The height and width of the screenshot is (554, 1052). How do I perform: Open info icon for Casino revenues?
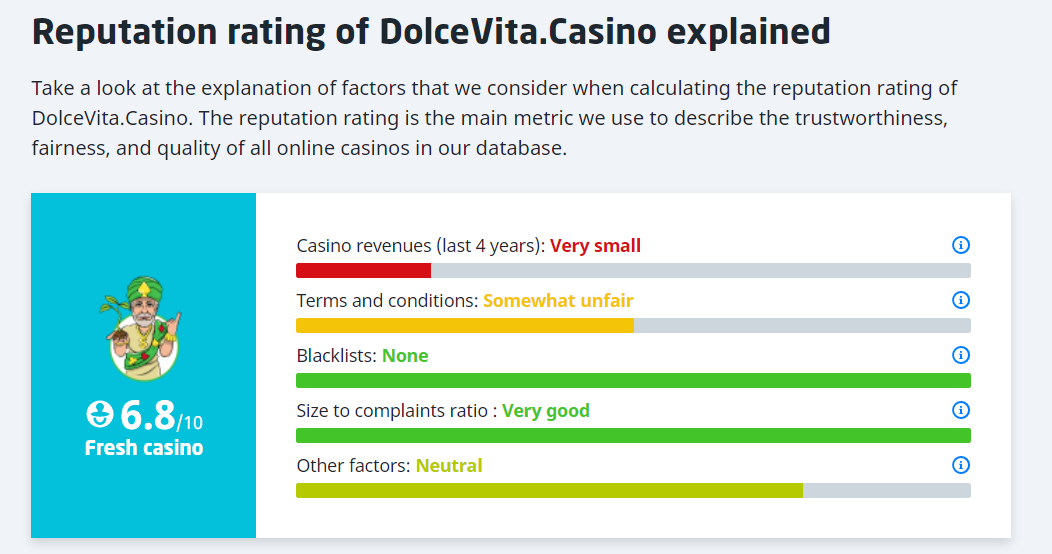(961, 245)
